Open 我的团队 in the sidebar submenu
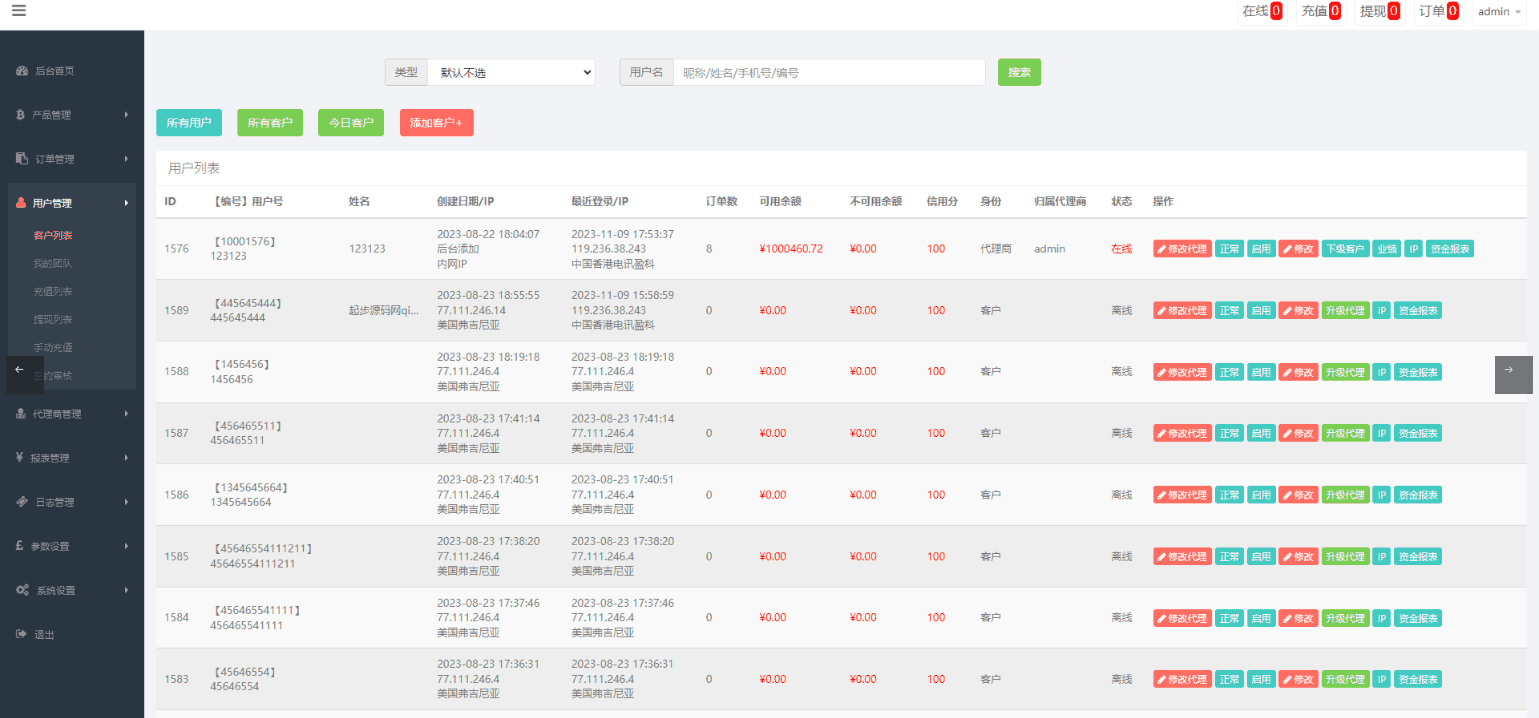 (53, 264)
